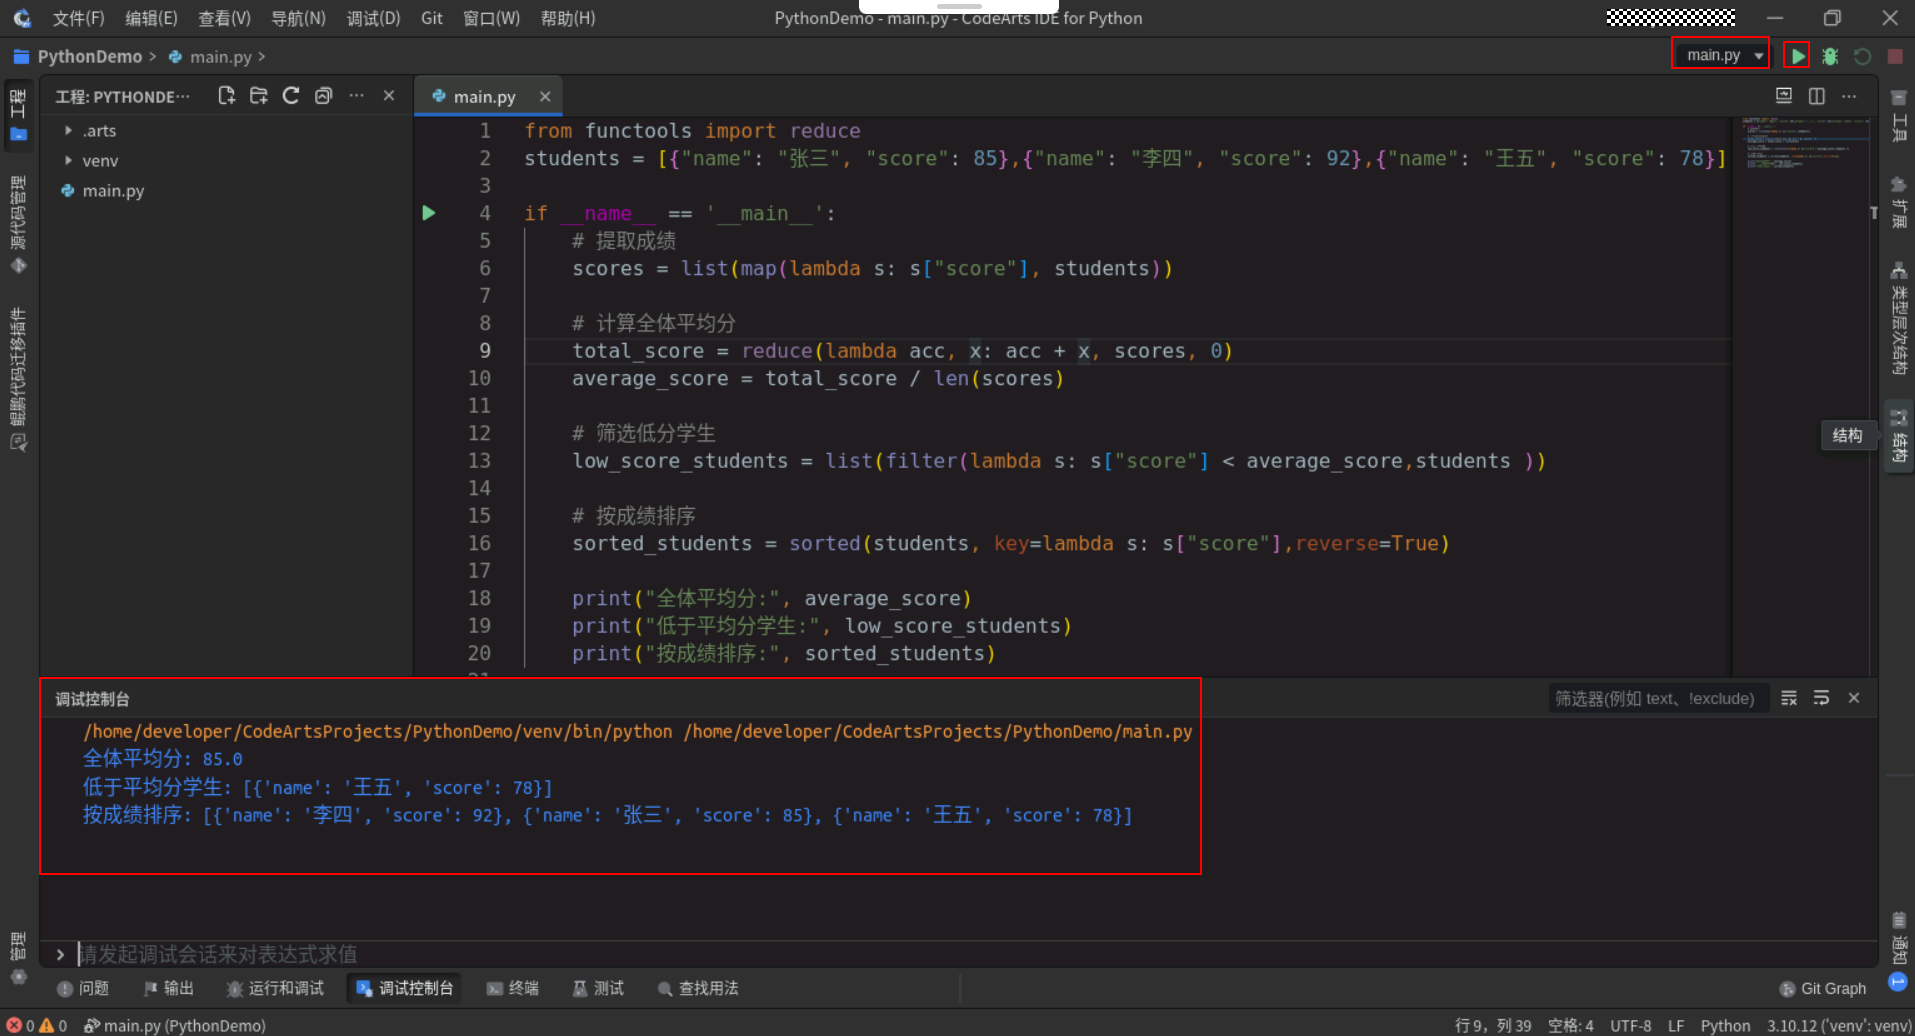1915x1036 pixels.
Task: Switch to the 测试 tab
Action: click(x=598, y=988)
